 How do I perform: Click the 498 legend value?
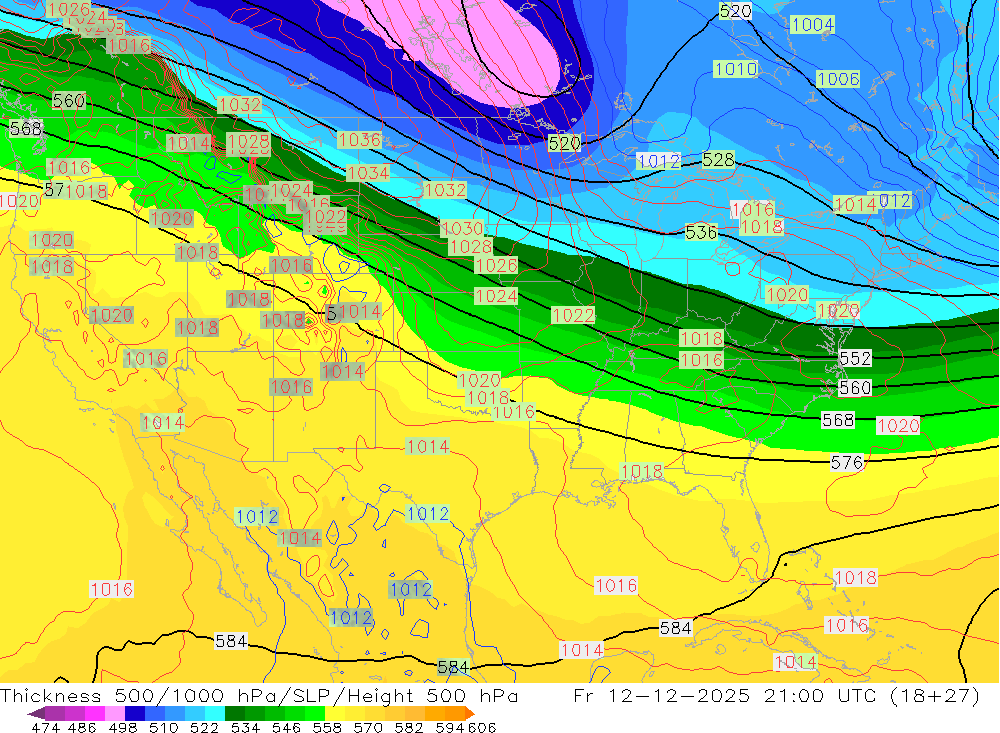point(123,727)
